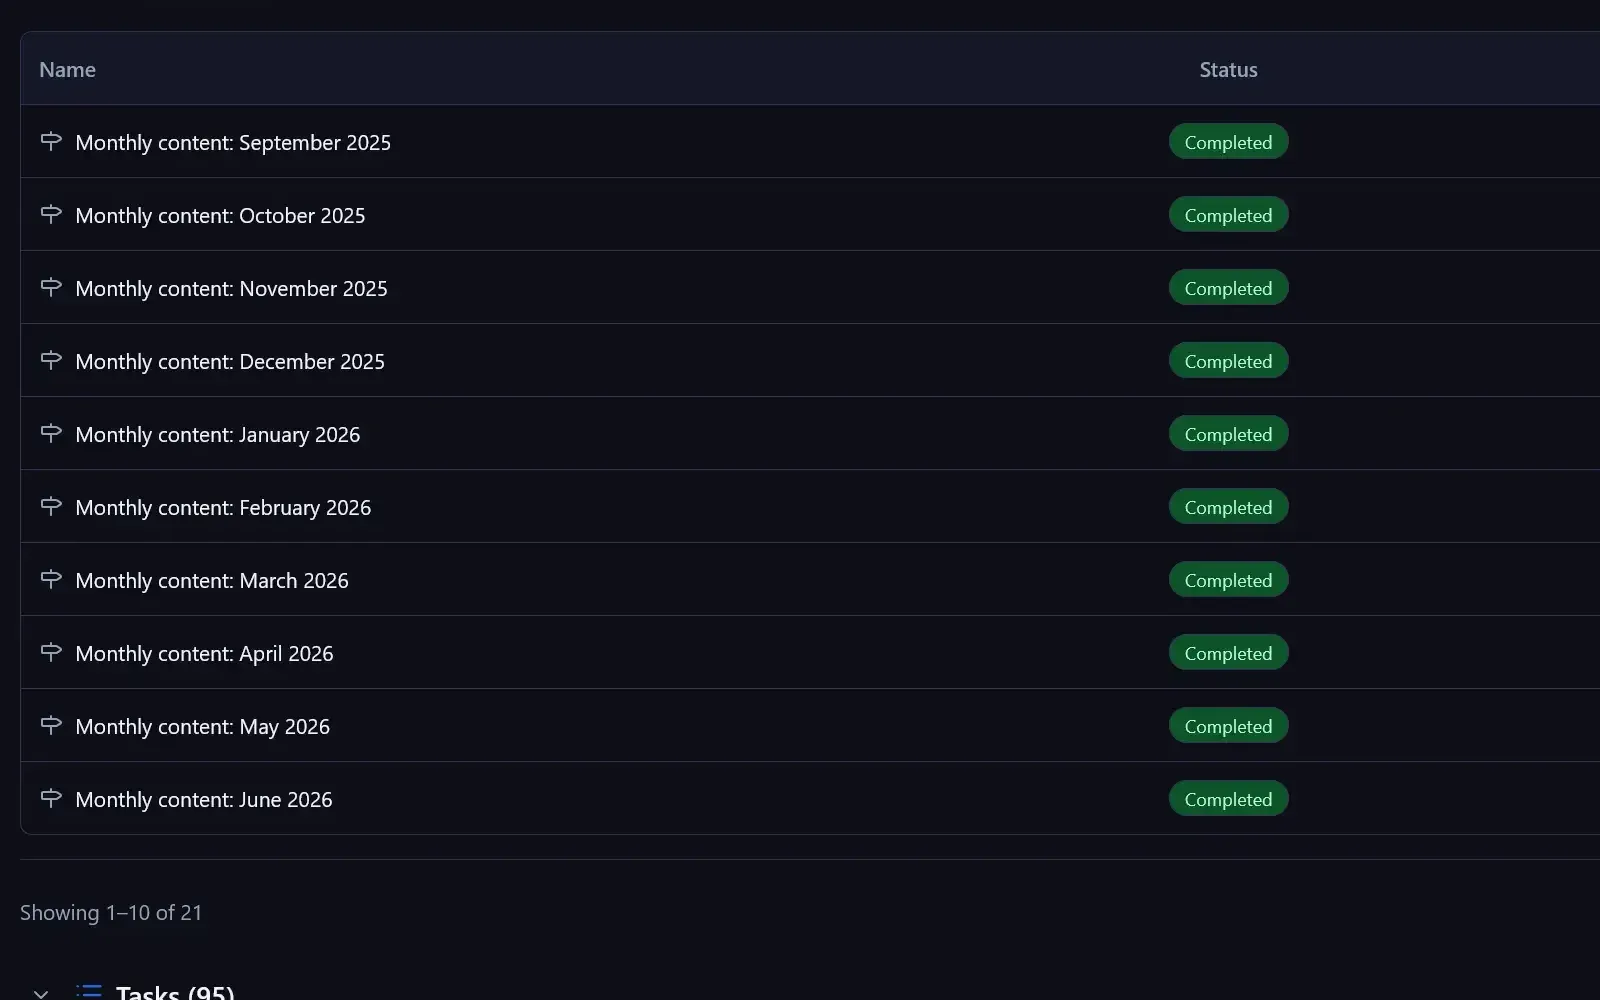Viewport: 1600px width, 1000px height.
Task: Open Monthly content: November 2025
Action: (231, 289)
